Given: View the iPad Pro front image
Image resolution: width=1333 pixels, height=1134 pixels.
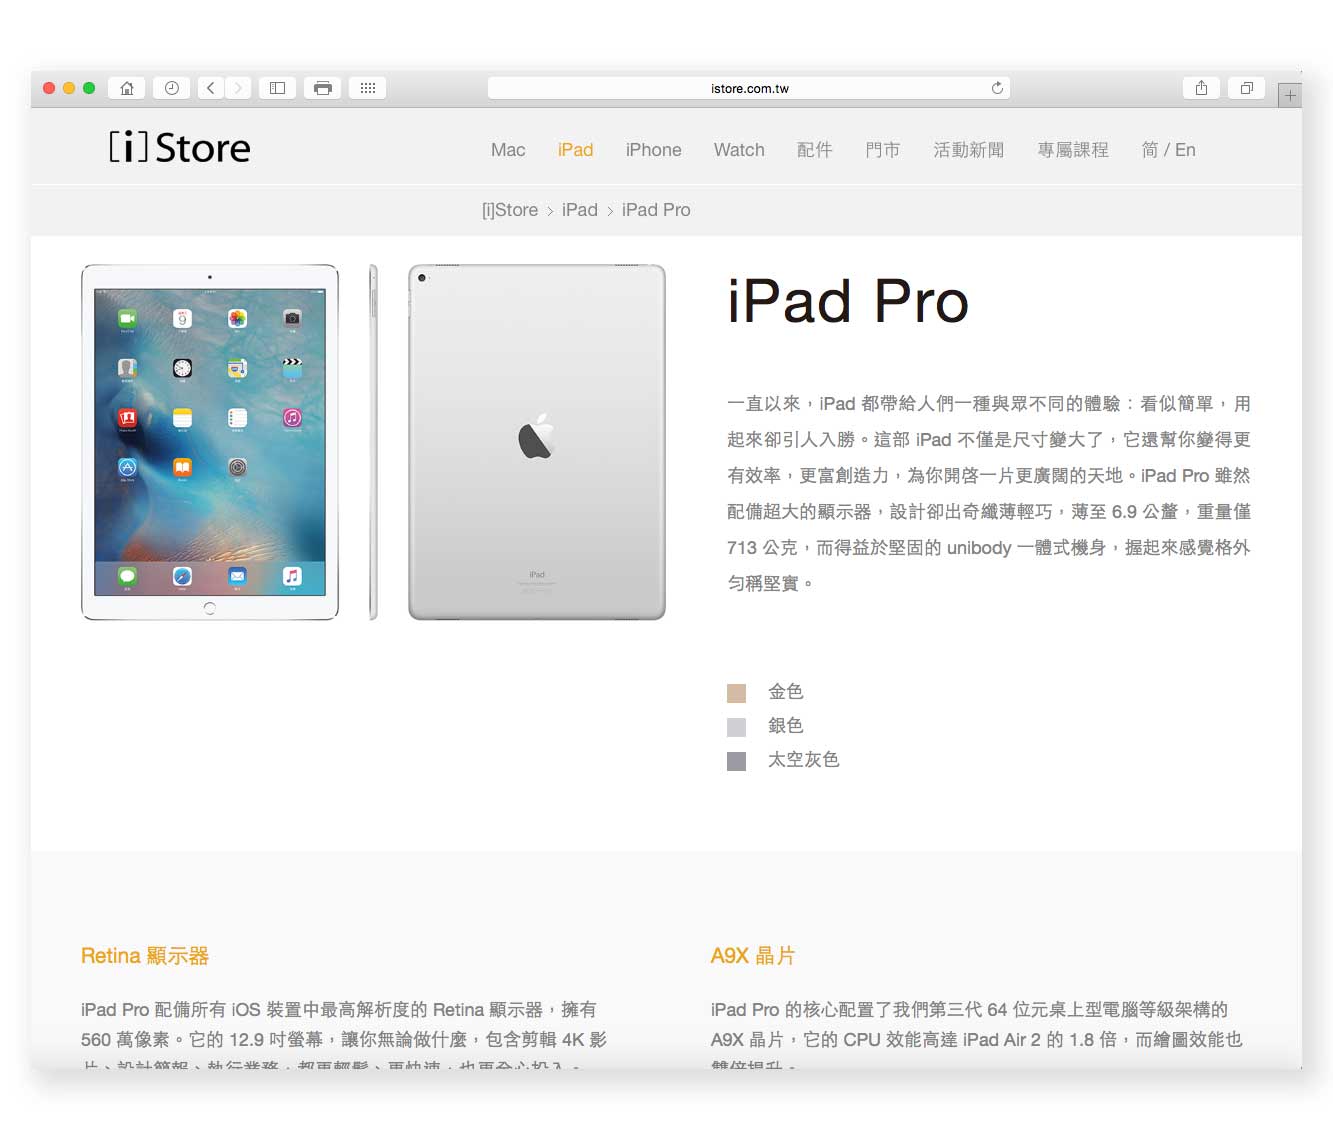Looking at the screenshot, I should click(x=210, y=442).
